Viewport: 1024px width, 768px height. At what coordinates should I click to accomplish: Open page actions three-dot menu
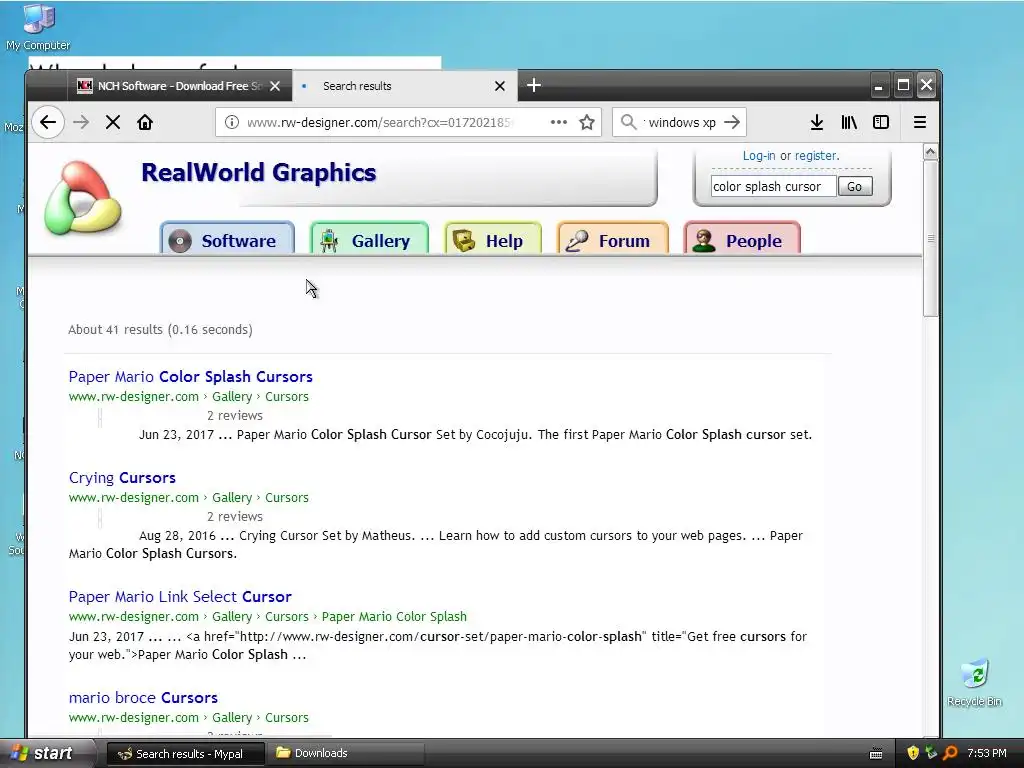click(x=558, y=122)
